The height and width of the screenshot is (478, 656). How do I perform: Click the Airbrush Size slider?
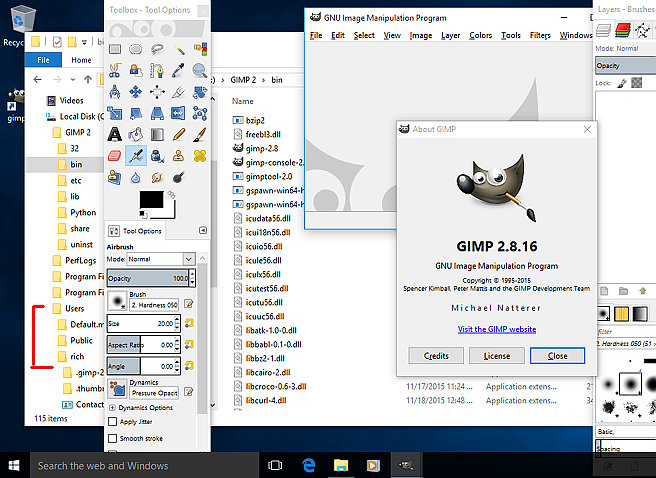[141, 323]
